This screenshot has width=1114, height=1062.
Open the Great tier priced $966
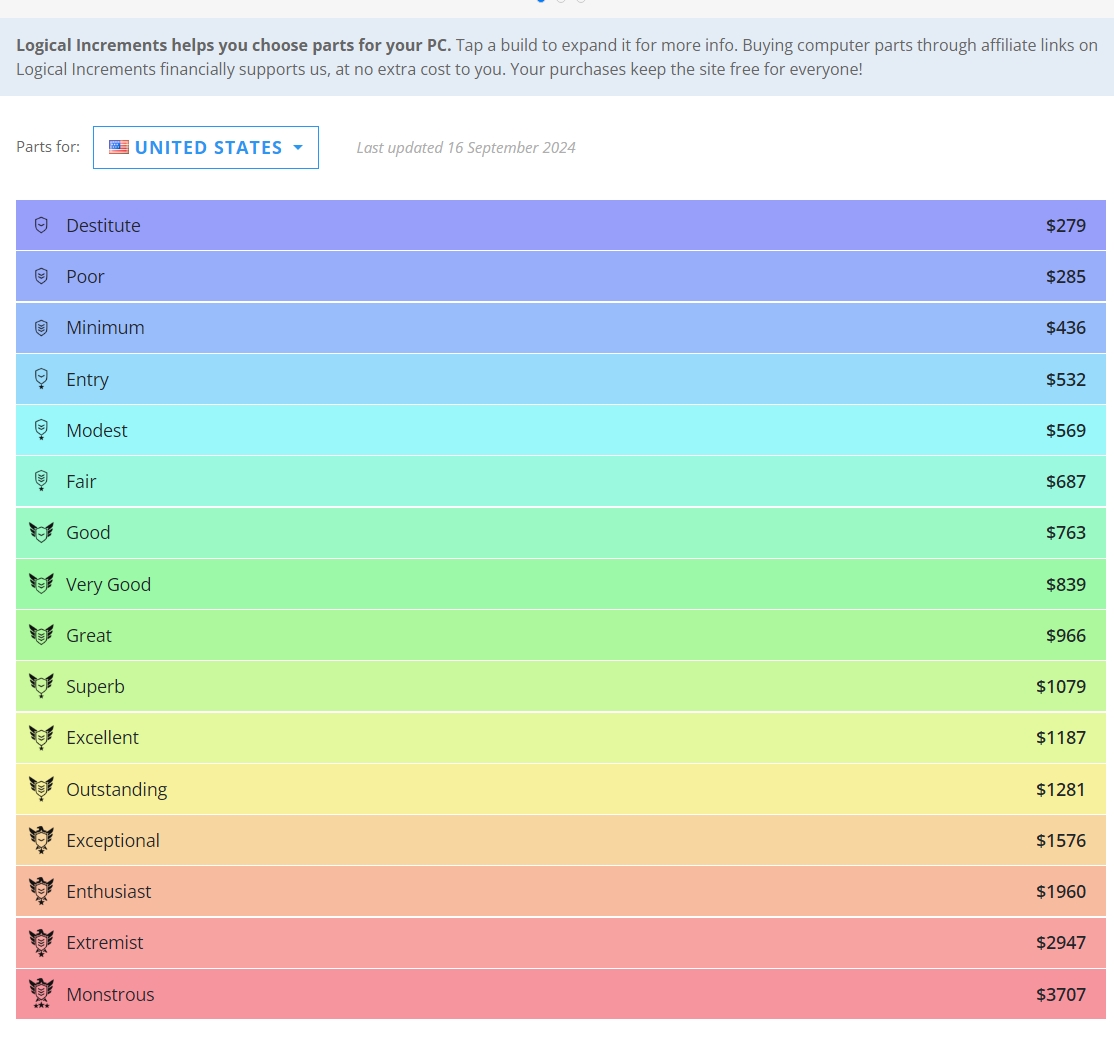tap(560, 635)
